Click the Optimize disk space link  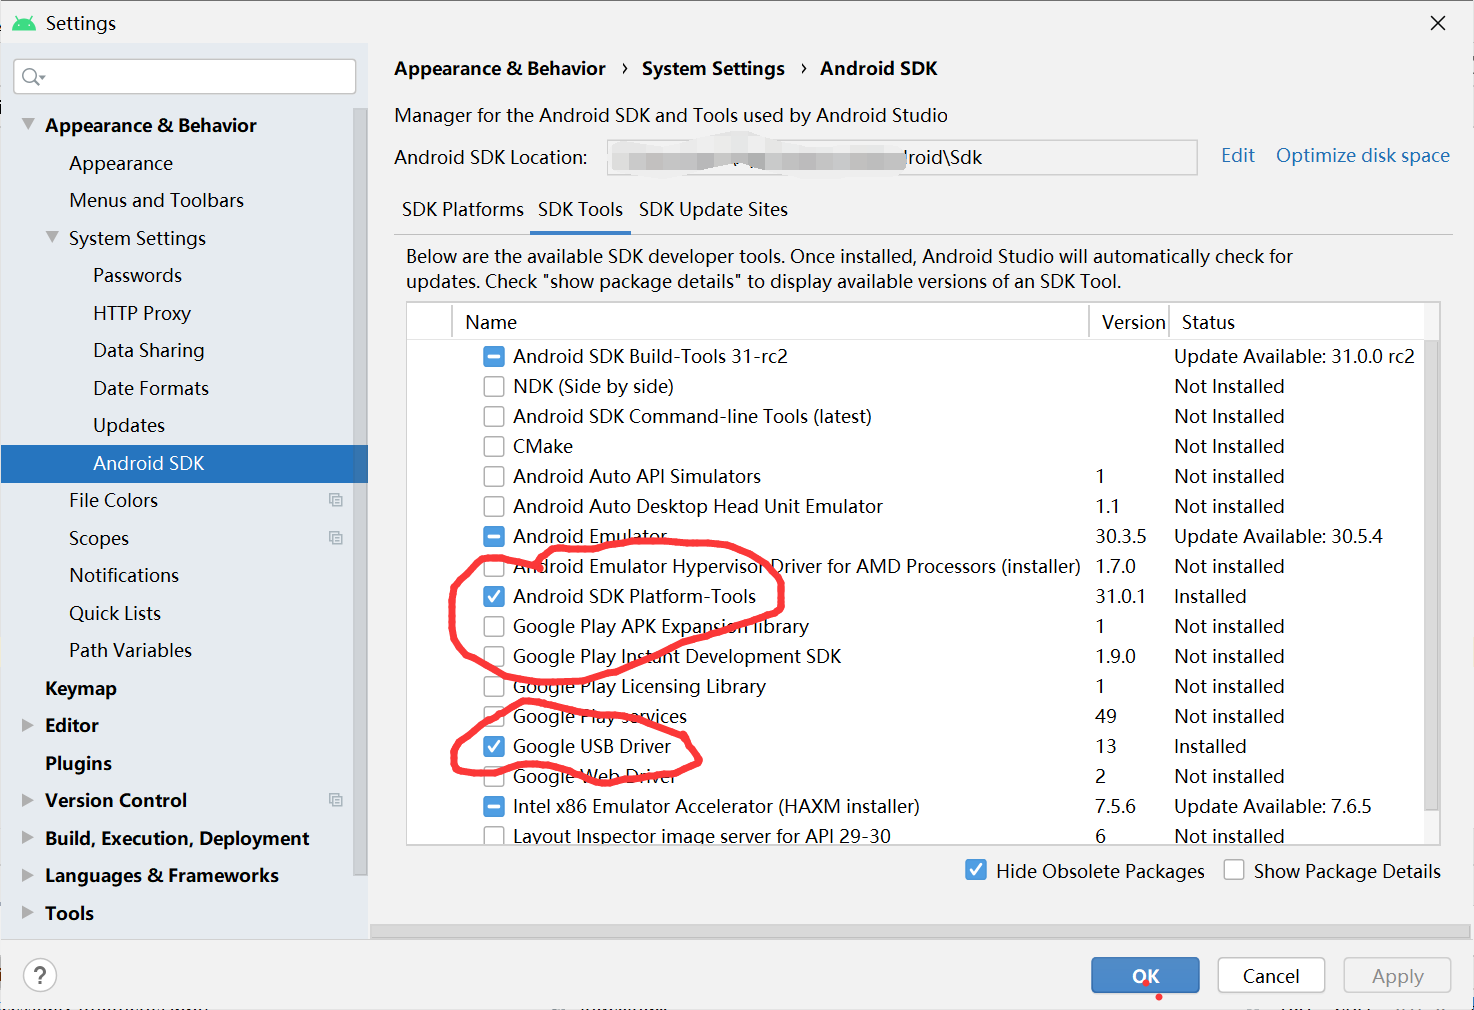point(1363,155)
